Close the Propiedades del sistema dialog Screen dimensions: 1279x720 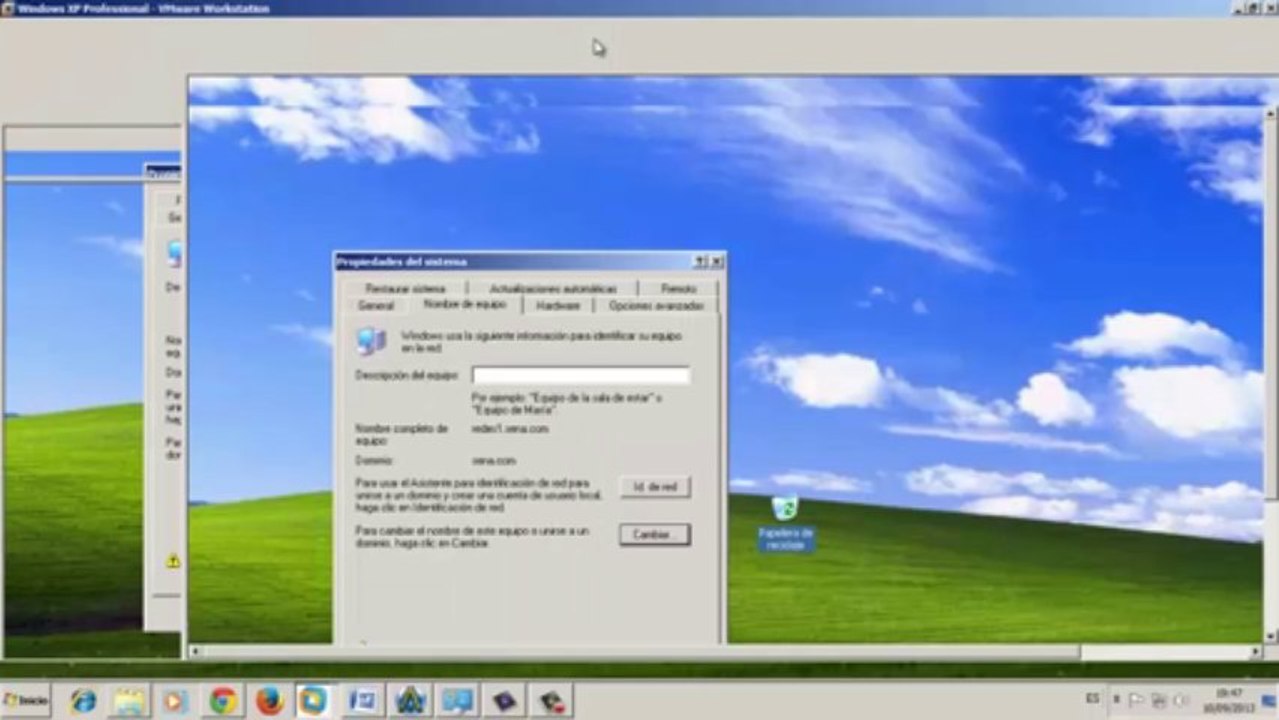click(x=716, y=261)
